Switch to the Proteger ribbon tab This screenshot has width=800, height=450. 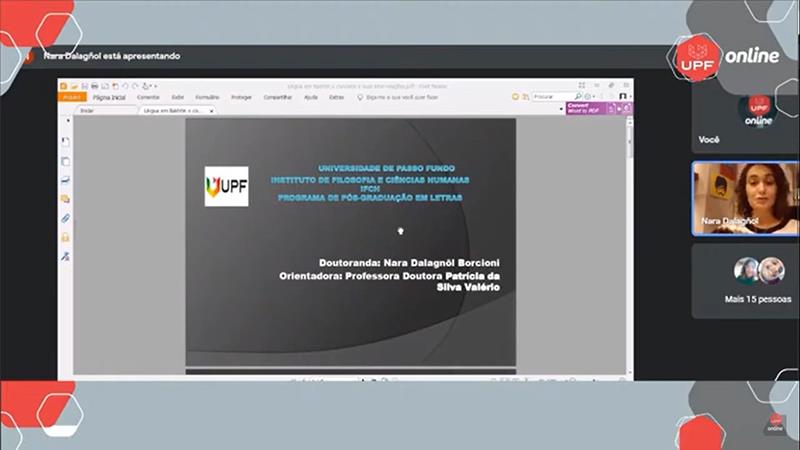tap(241, 97)
